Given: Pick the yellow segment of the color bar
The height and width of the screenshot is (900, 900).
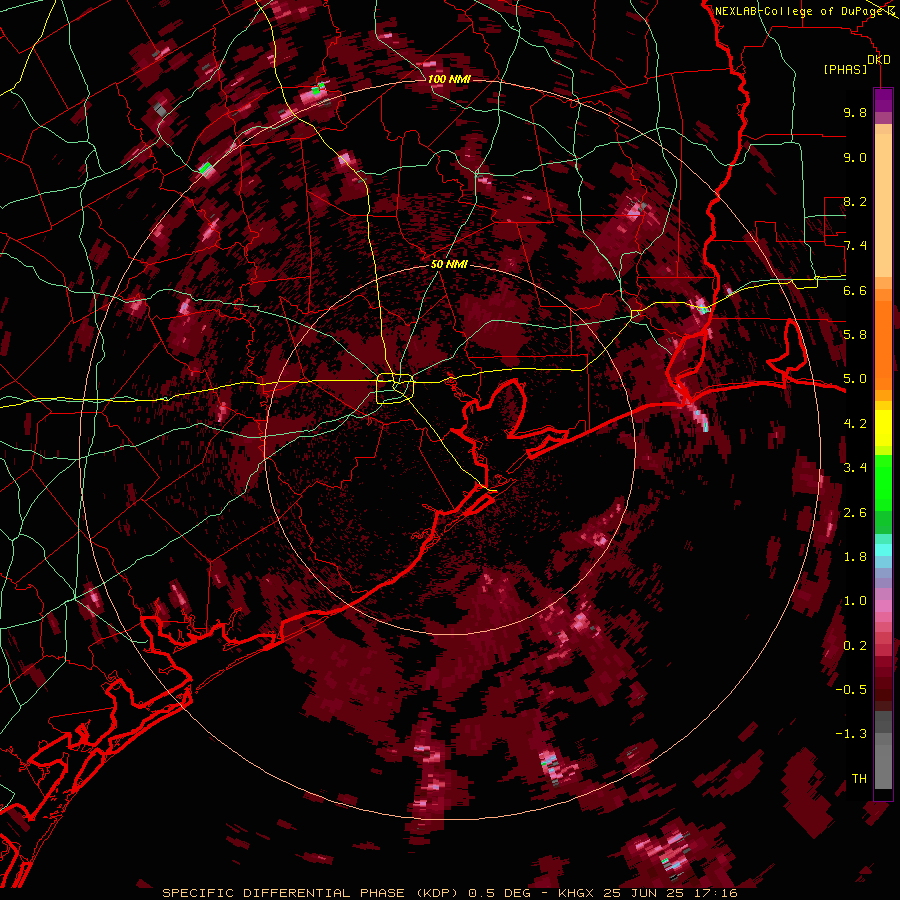Looking at the screenshot, I should coord(883,428).
